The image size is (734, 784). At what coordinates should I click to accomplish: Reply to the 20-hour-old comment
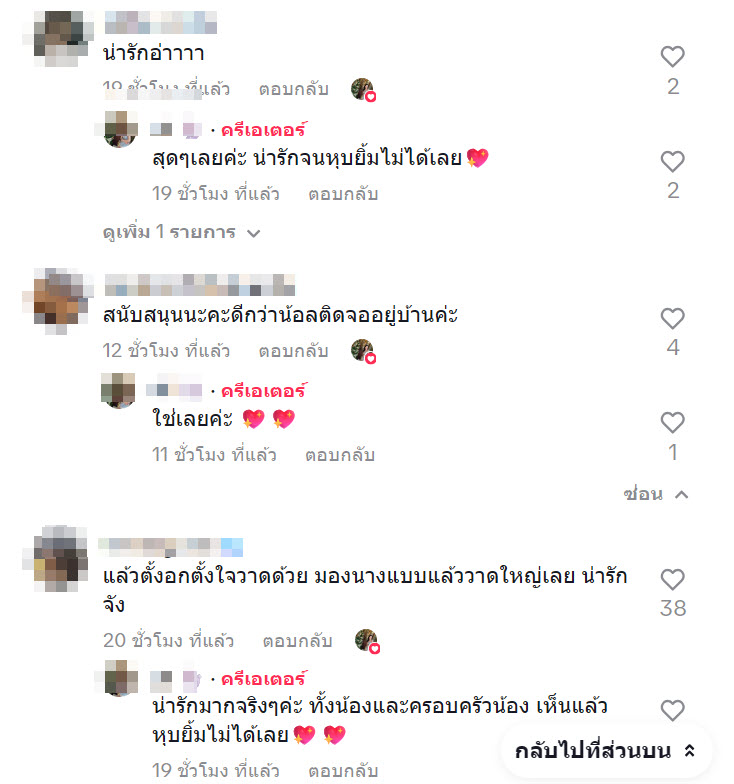pyautogui.click(x=298, y=640)
